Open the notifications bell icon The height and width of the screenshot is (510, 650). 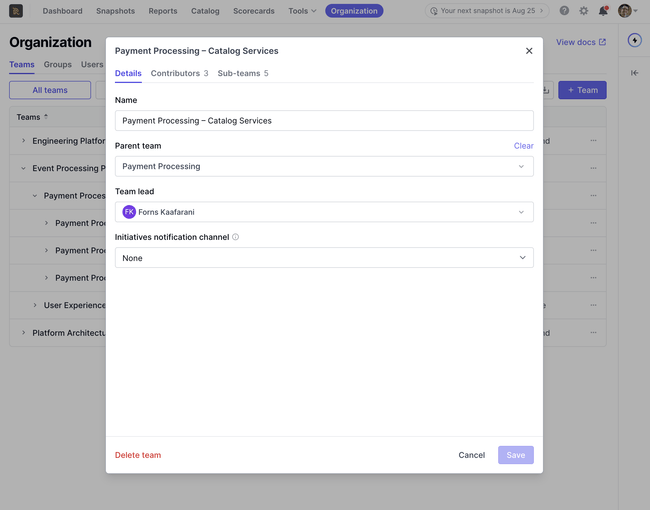tap(603, 11)
